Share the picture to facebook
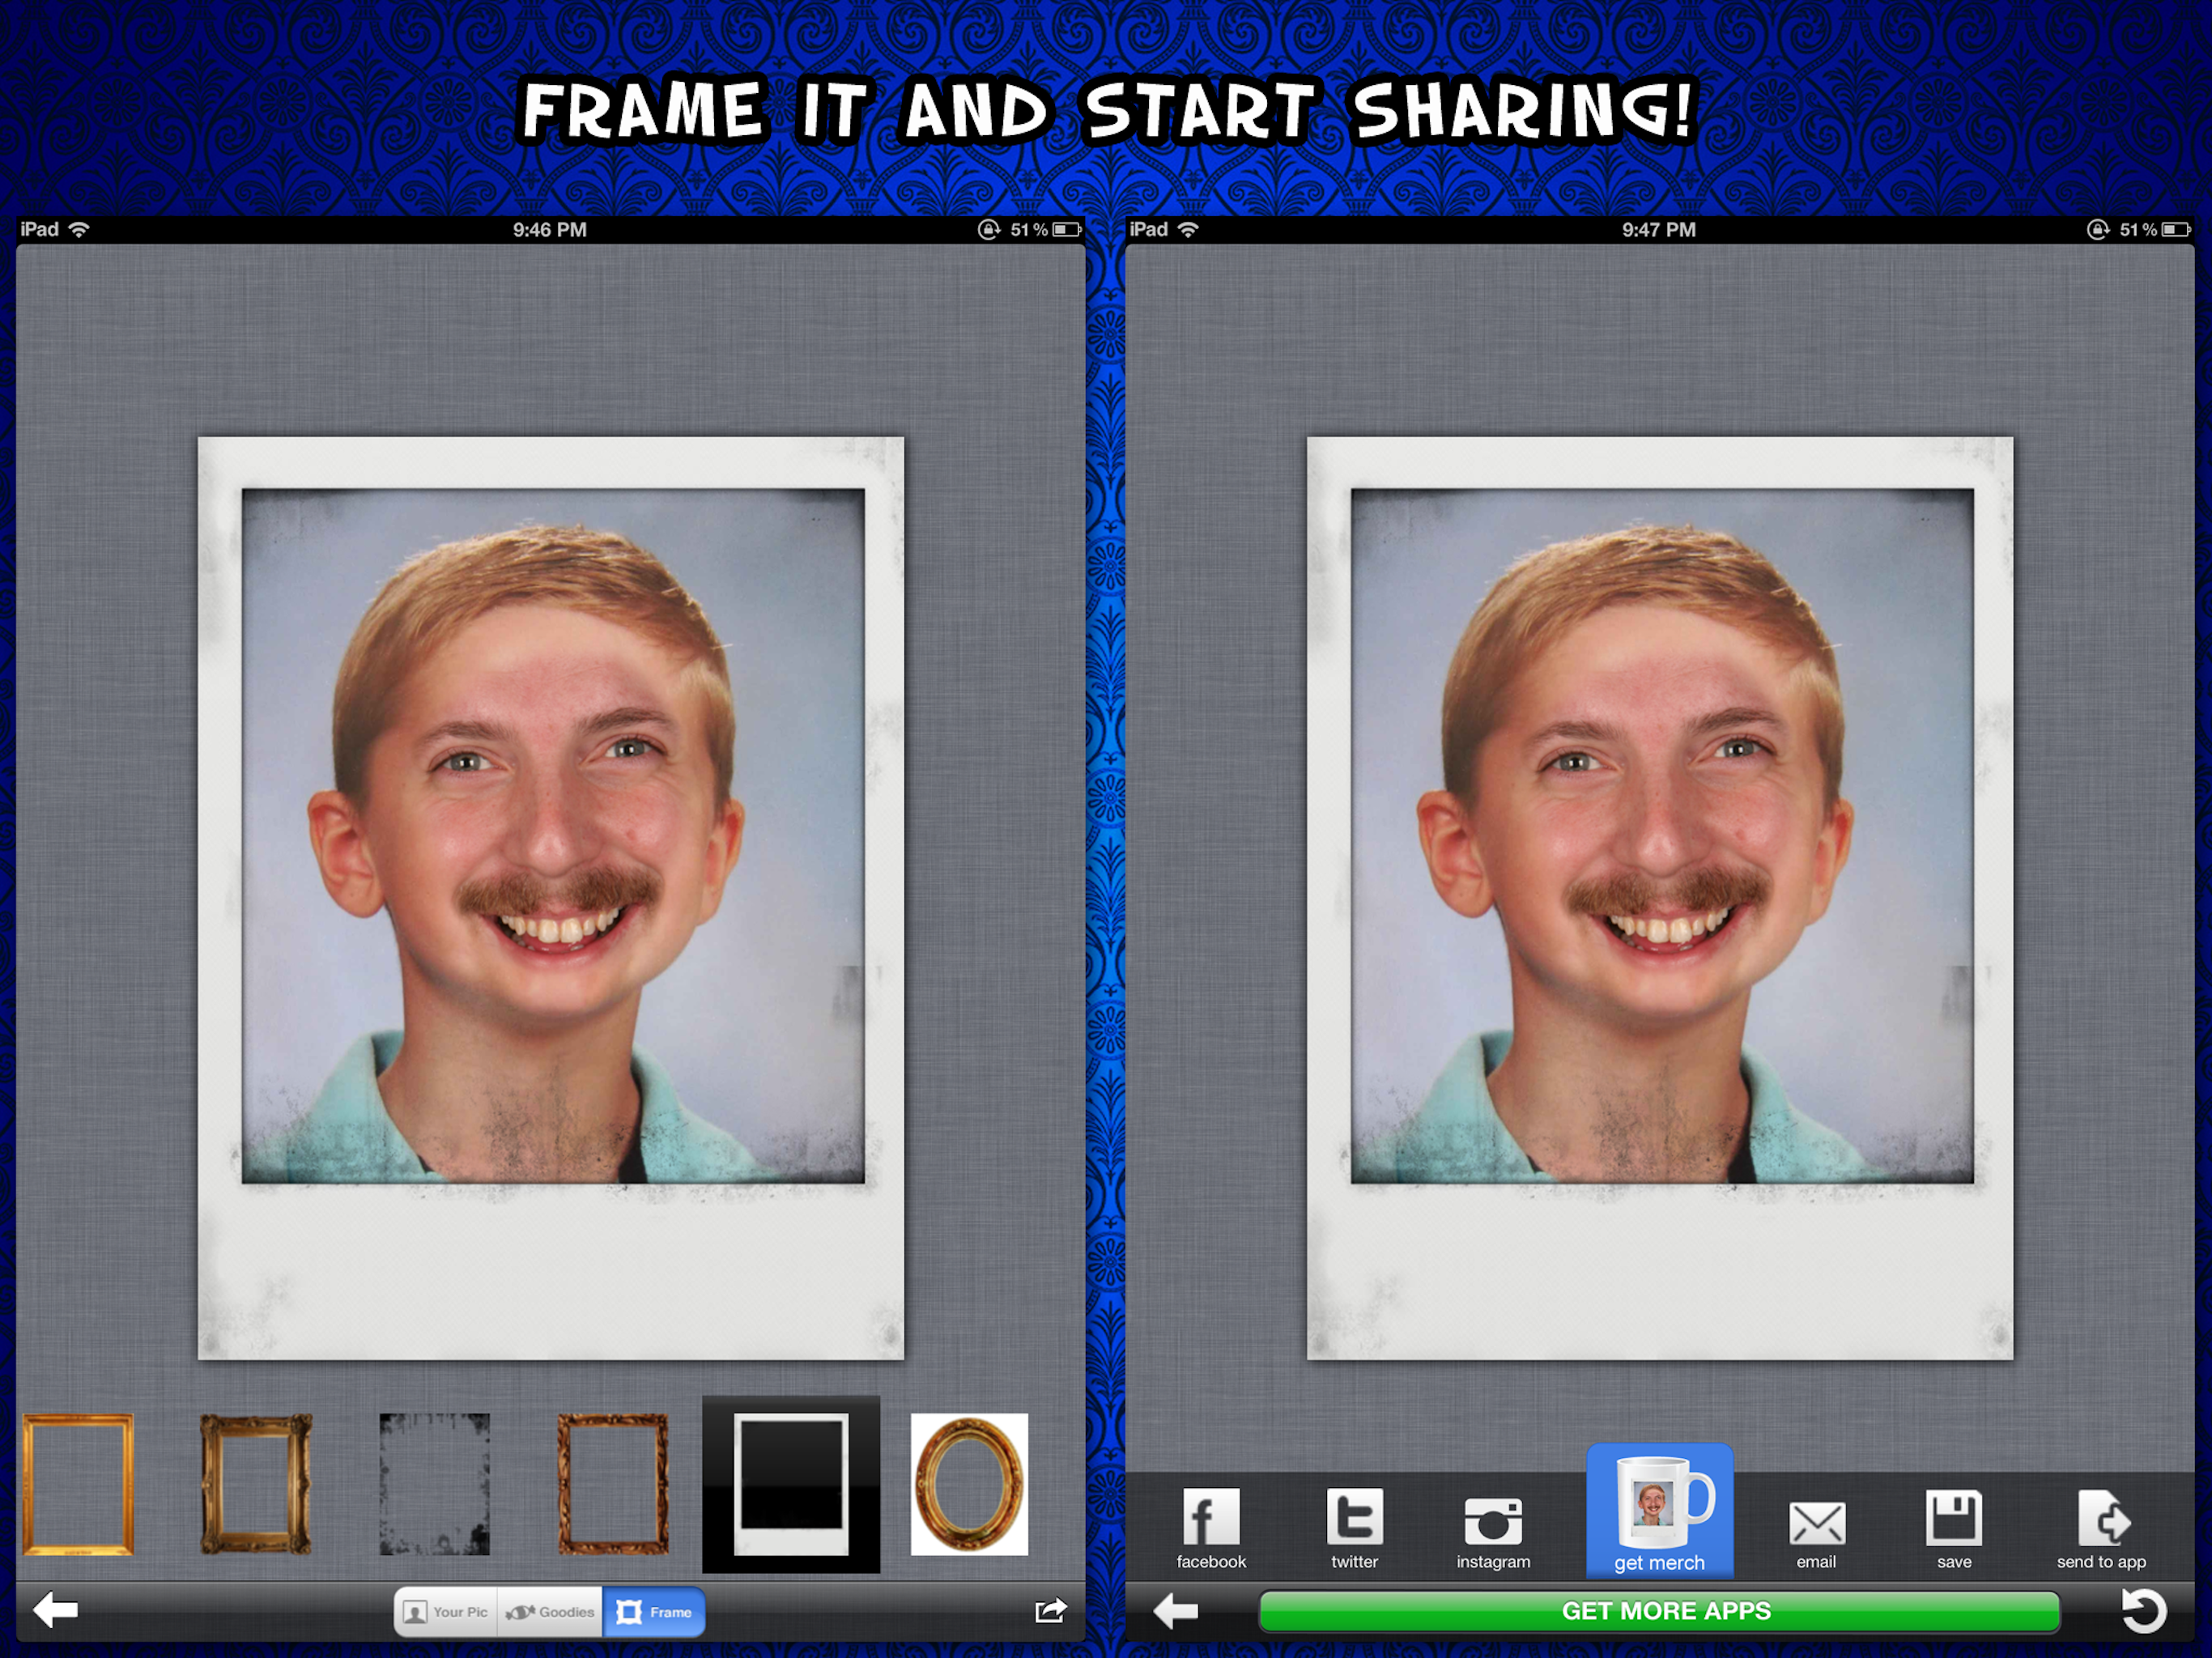This screenshot has width=2212, height=1658. tap(1211, 1529)
